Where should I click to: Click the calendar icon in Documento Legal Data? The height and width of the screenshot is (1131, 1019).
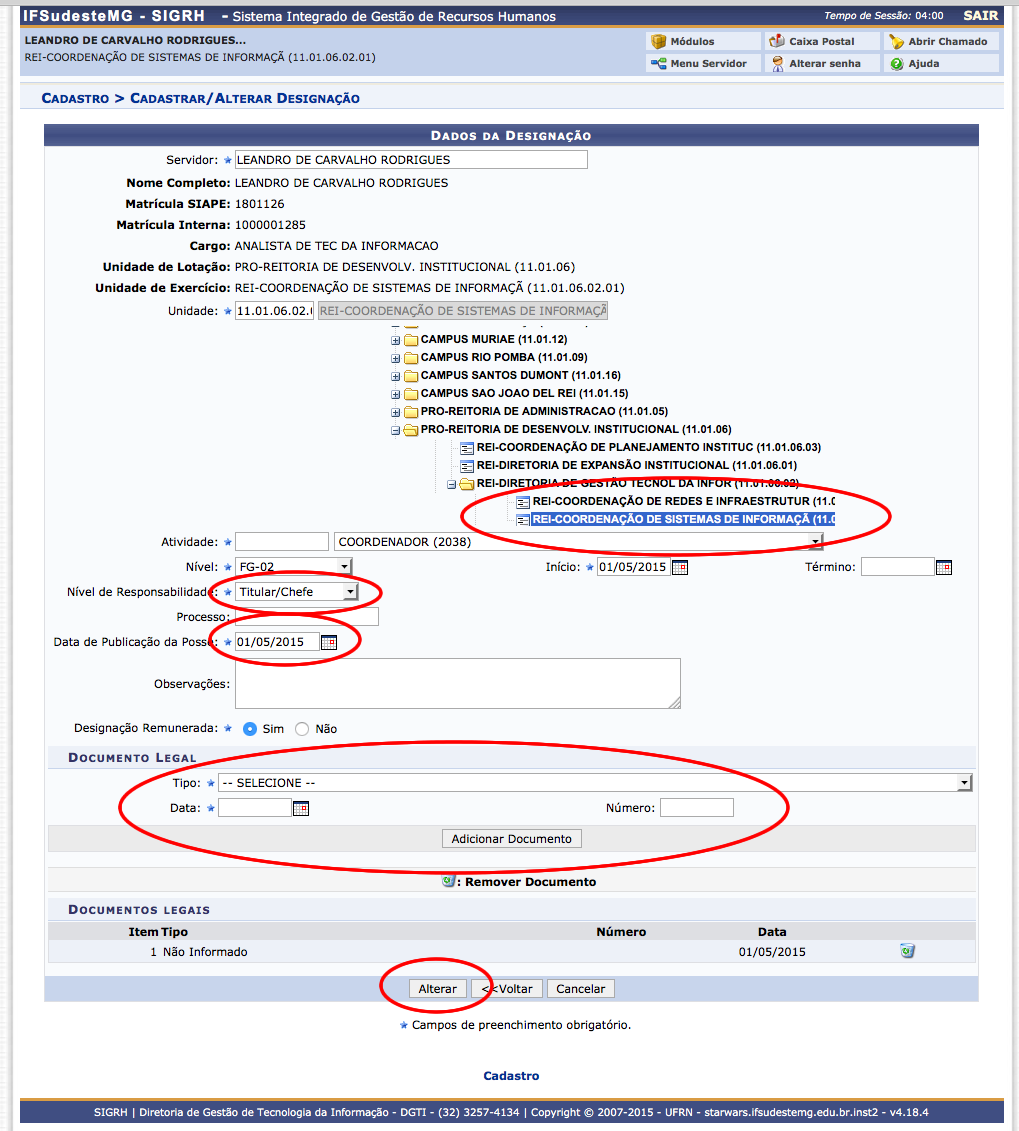(x=301, y=808)
